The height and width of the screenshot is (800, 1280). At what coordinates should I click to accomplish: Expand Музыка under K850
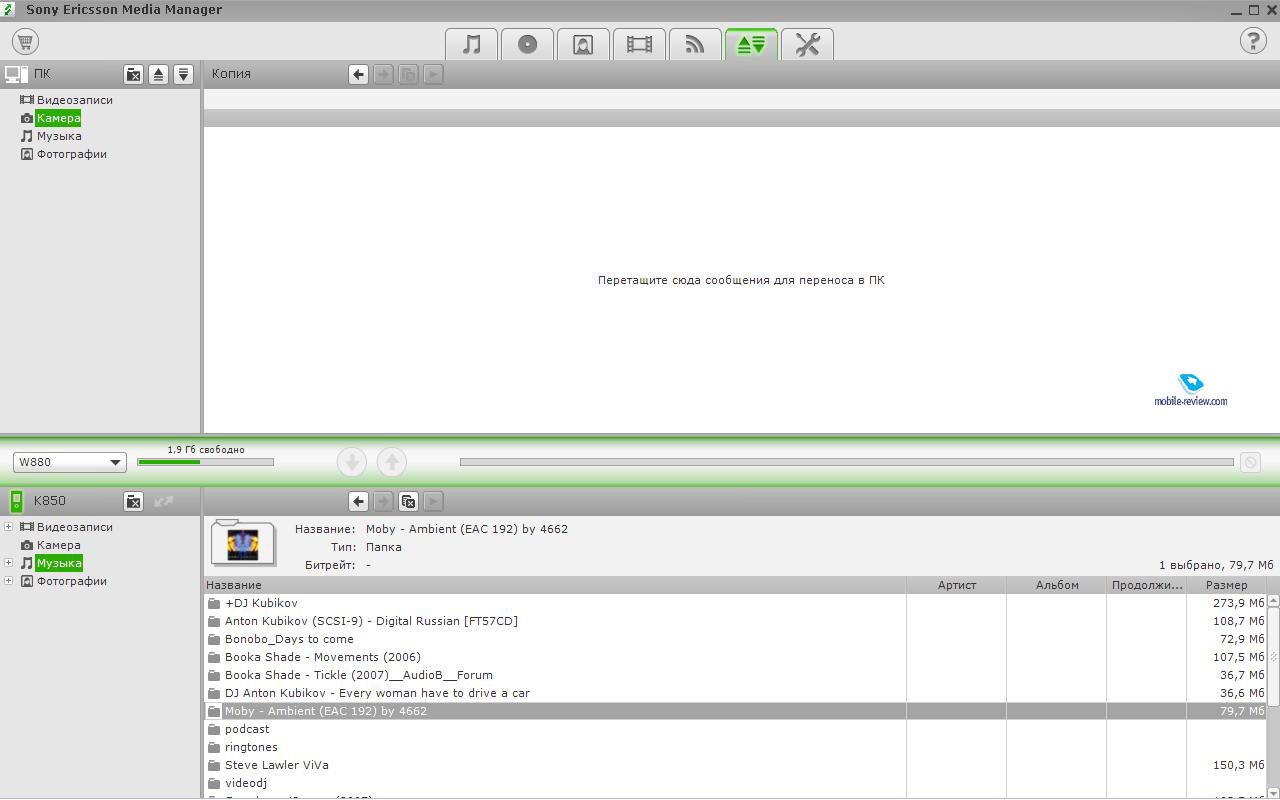[x=9, y=563]
